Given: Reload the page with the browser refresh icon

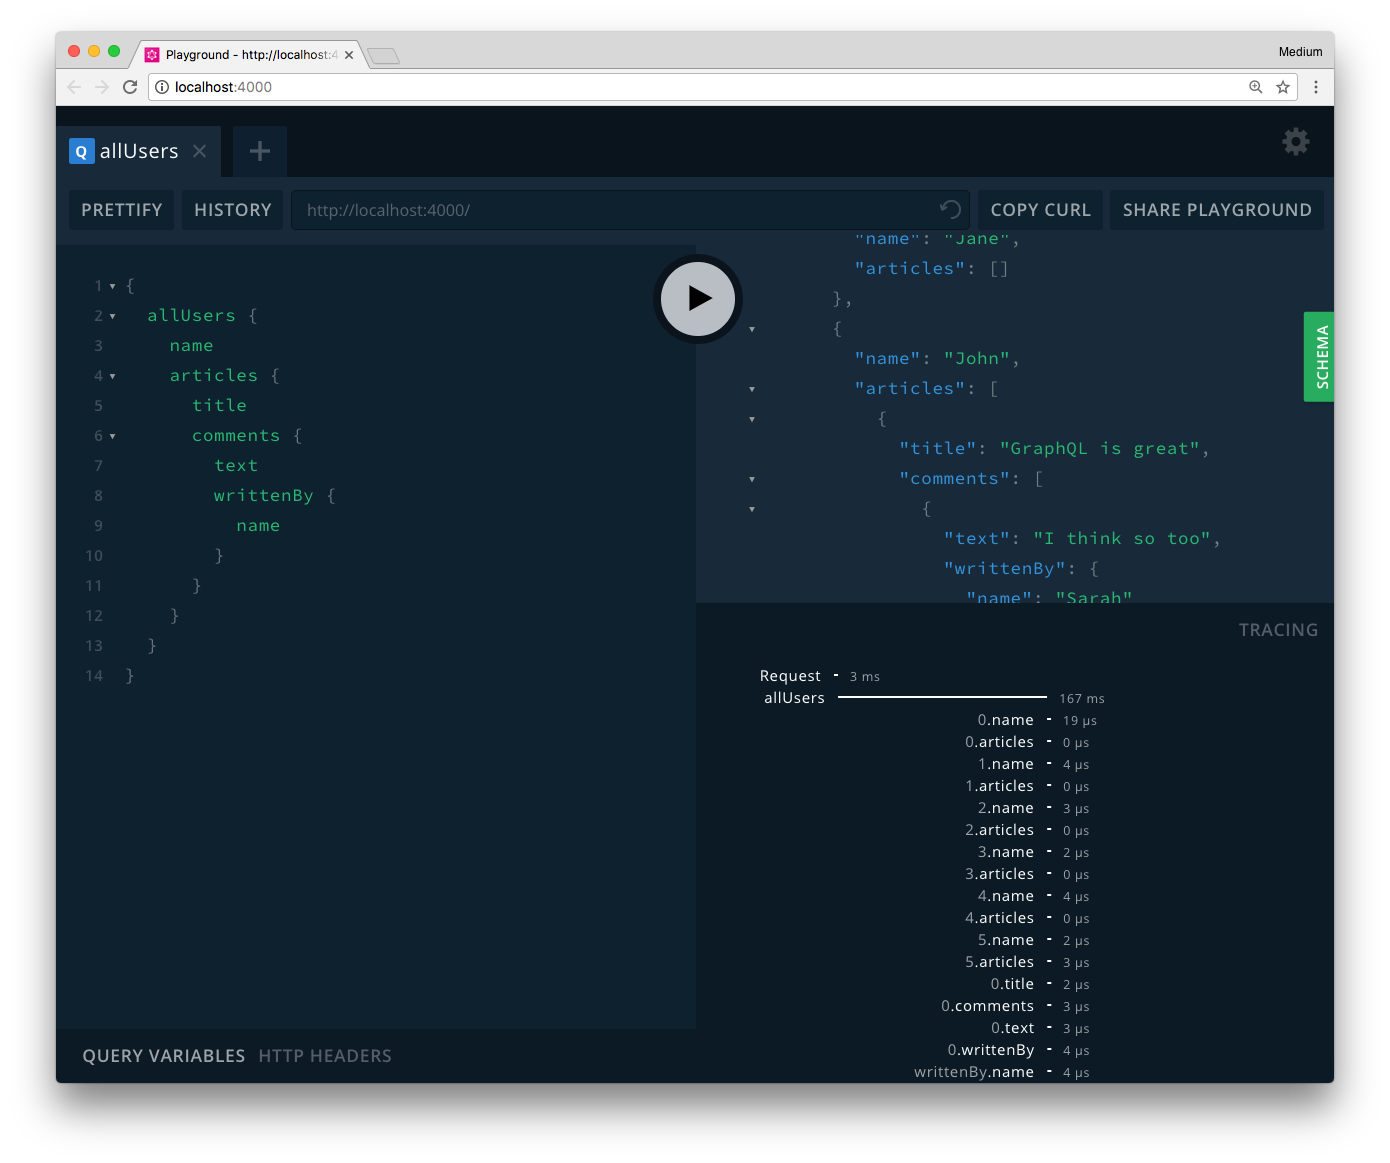Looking at the screenshot, I should [130, 87].
